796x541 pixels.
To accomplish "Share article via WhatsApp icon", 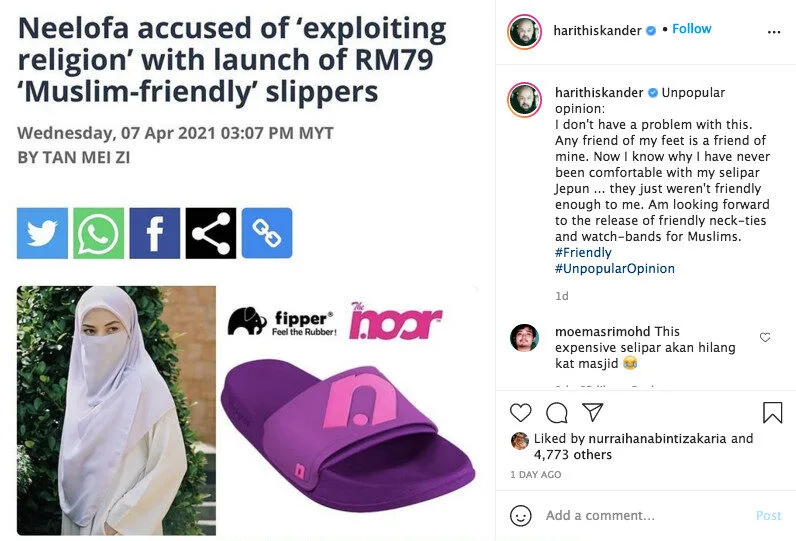I will point(98,233).
